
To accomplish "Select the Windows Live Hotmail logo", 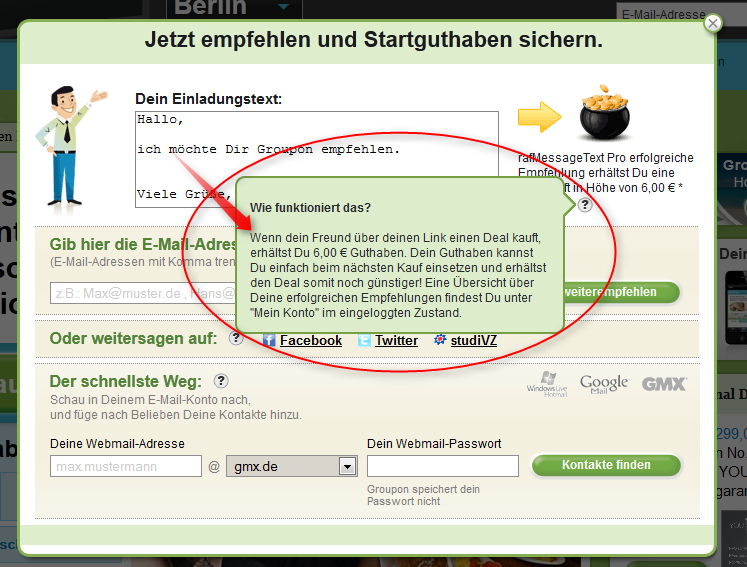I will 547,384.
